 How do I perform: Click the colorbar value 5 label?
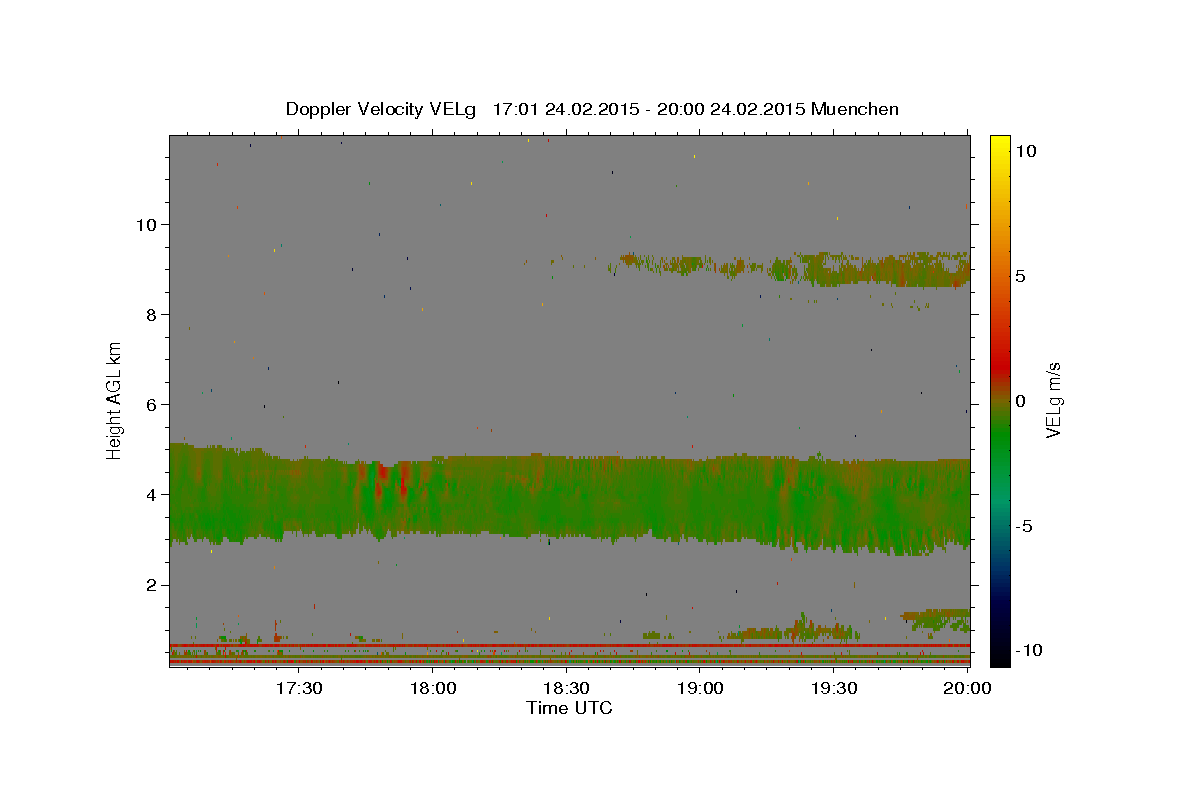coord(1021,276)
